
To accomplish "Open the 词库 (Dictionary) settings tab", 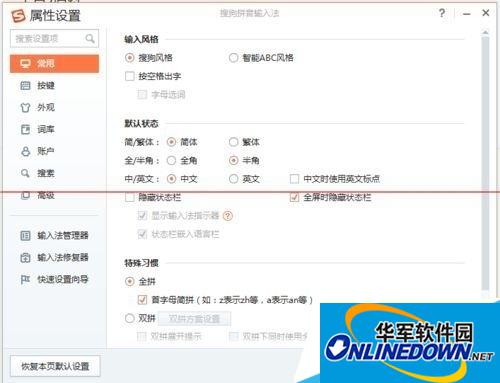I will [46, 129].
